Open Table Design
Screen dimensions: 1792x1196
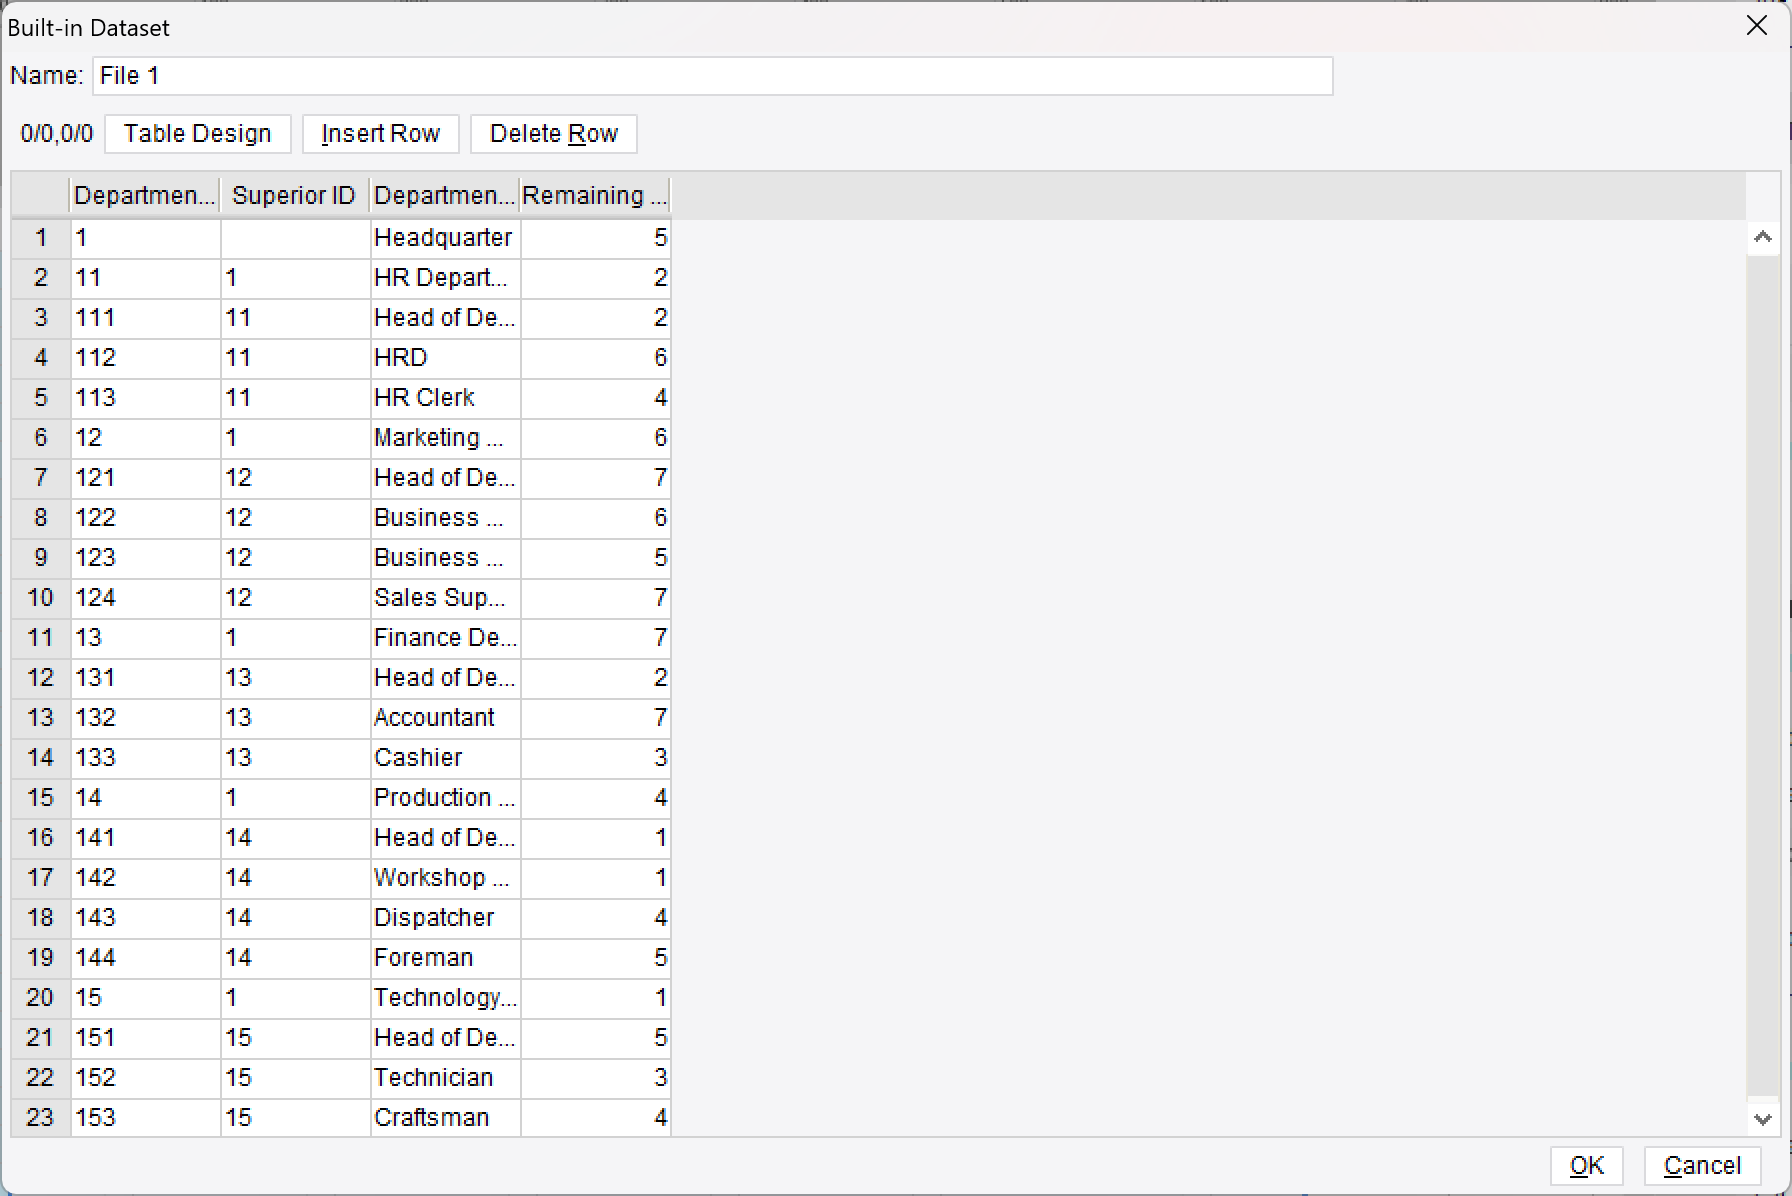[x=197, y=134]
